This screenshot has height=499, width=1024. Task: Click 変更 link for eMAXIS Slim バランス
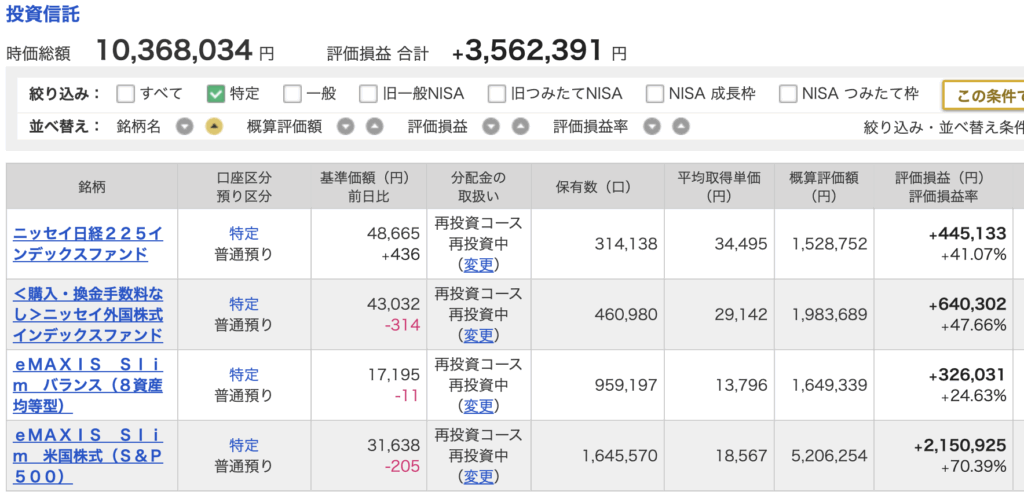tap(478, 406)
